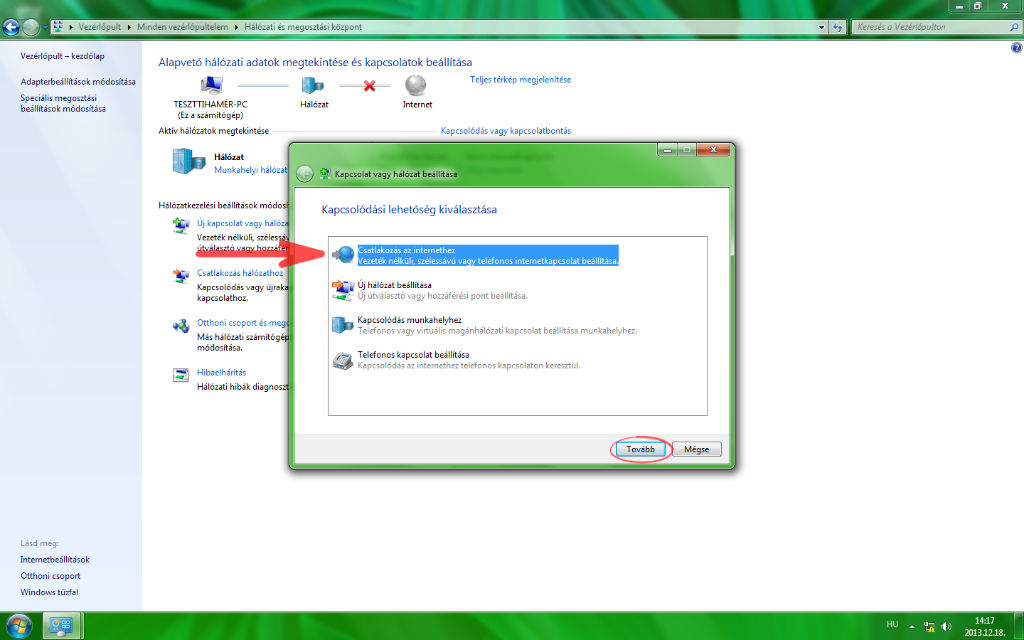
Task: Open the volume speaker icon in system tray
Action: [x=946, y=627]
